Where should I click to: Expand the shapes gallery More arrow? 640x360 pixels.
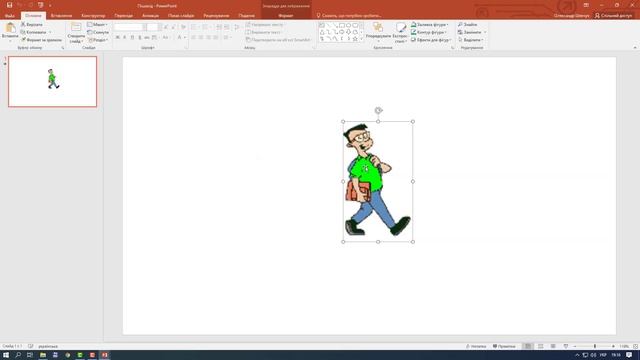[362, 39]
